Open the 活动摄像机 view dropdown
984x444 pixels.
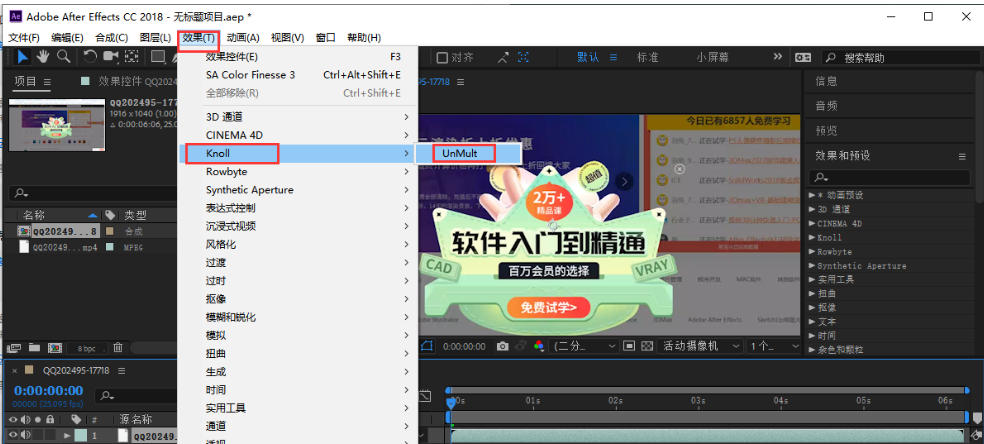coord(700,346)
